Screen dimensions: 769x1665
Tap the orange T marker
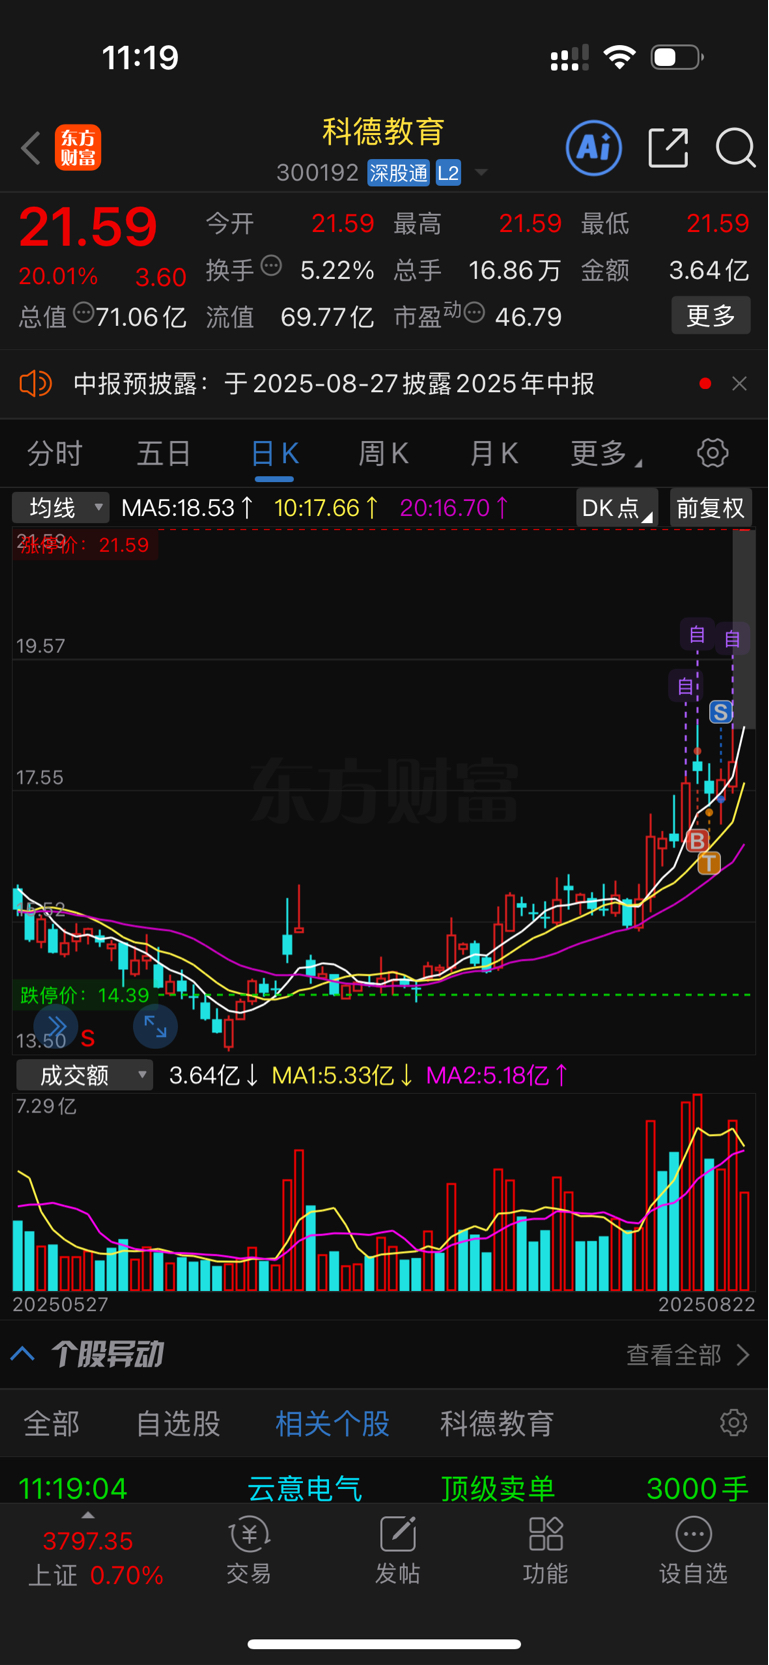pos(709,863)
